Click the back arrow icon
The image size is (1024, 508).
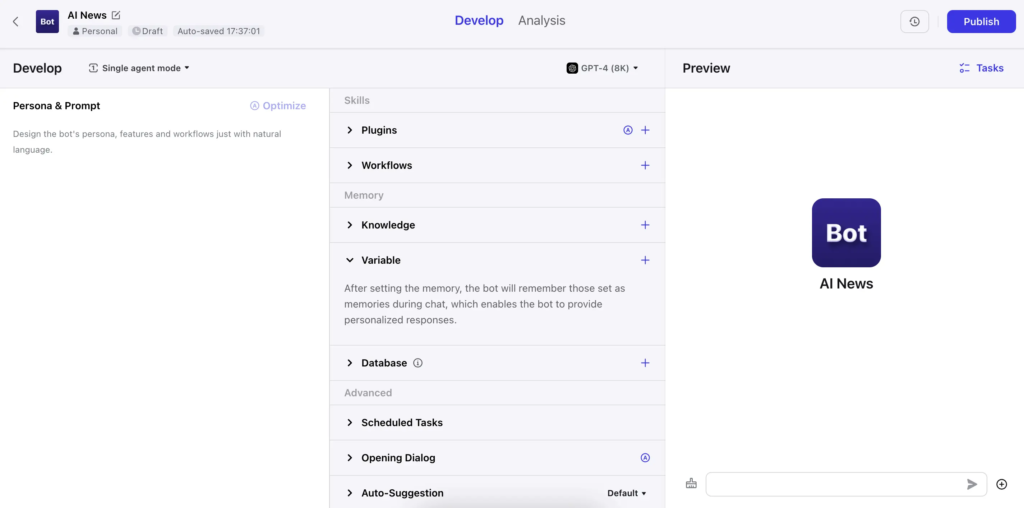[16, 22]
